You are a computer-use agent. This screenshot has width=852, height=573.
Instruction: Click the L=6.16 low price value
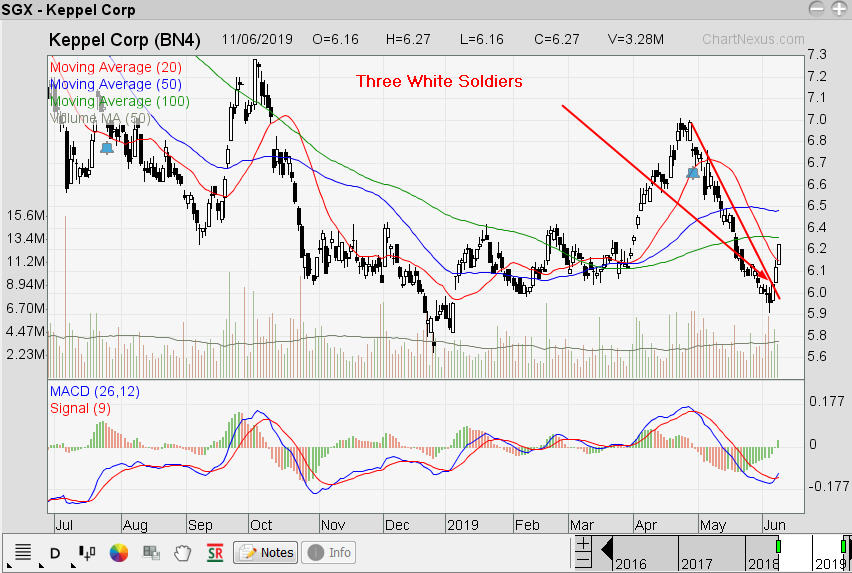tap(481, 40)
